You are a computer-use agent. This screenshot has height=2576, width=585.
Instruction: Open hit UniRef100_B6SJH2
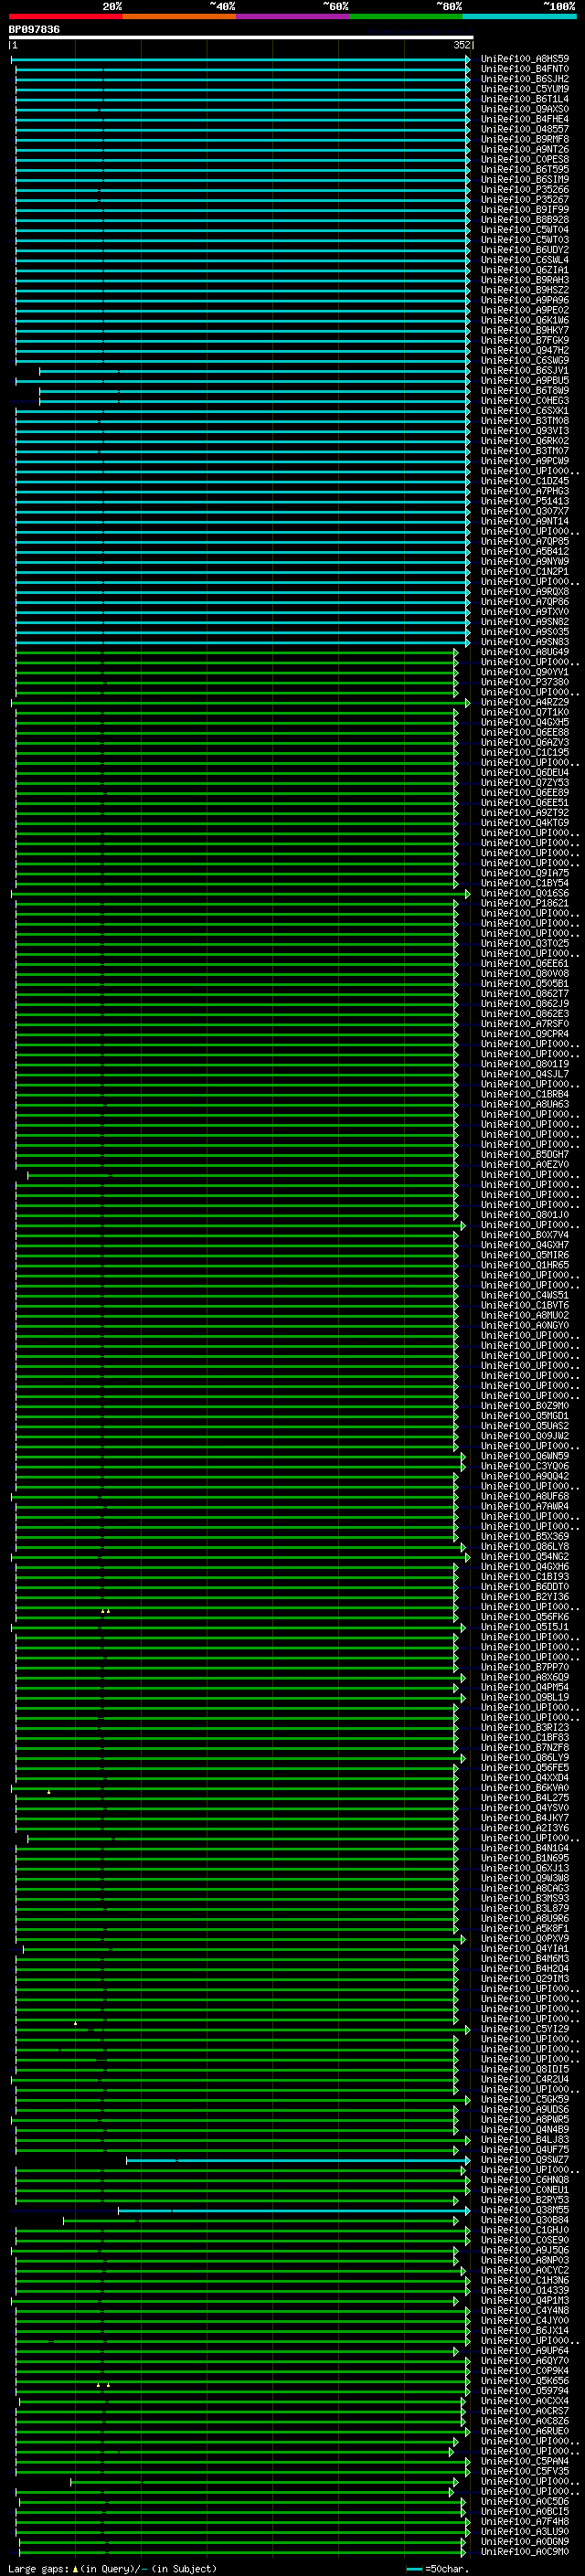tap(525, 79)
